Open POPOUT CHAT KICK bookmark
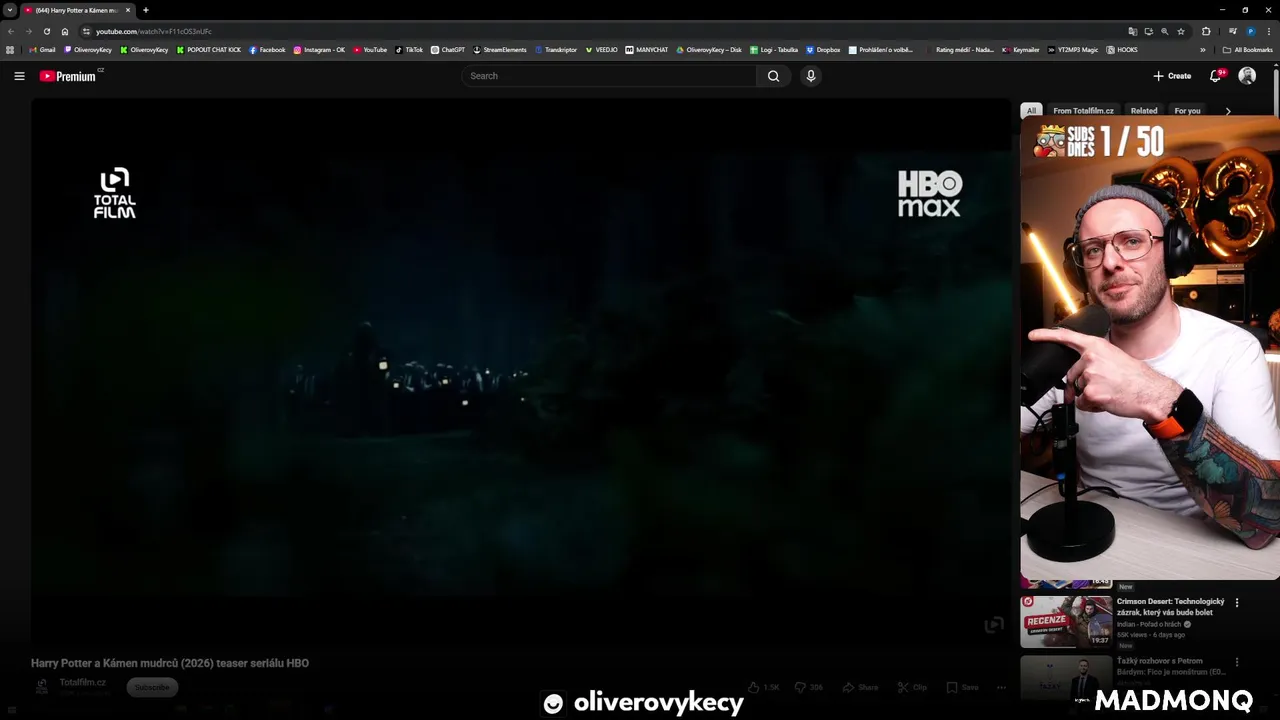 pyautogui.click(x=209, y=49)
